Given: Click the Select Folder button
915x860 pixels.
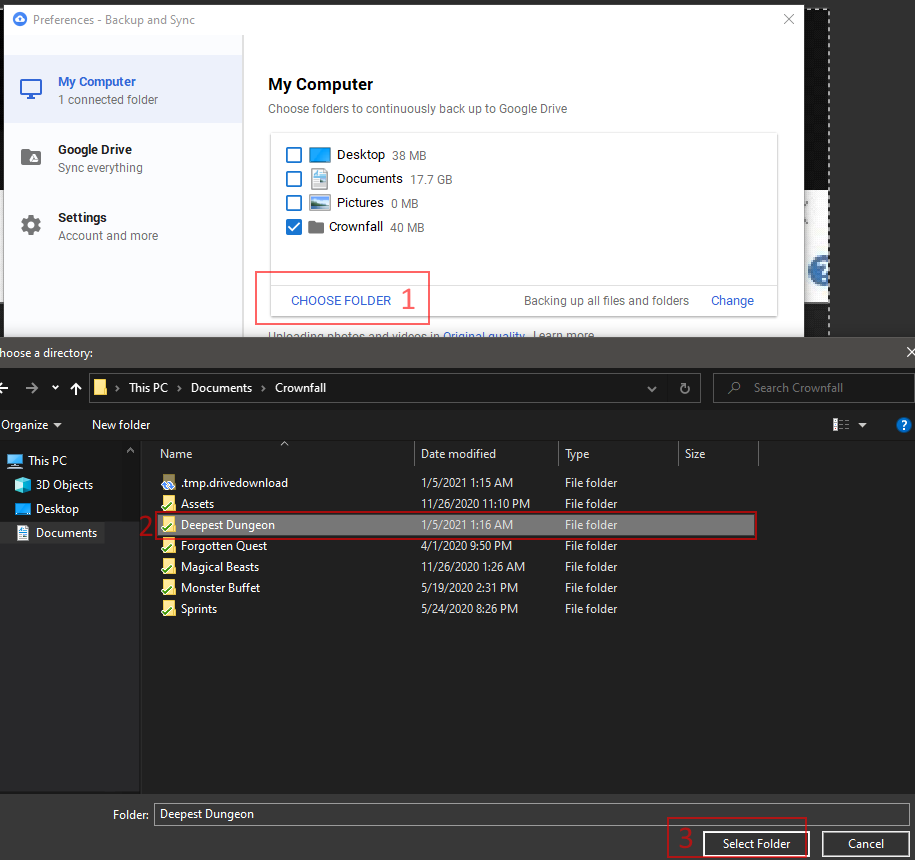Looking at the screenshot, I should [x=756, y=844].
